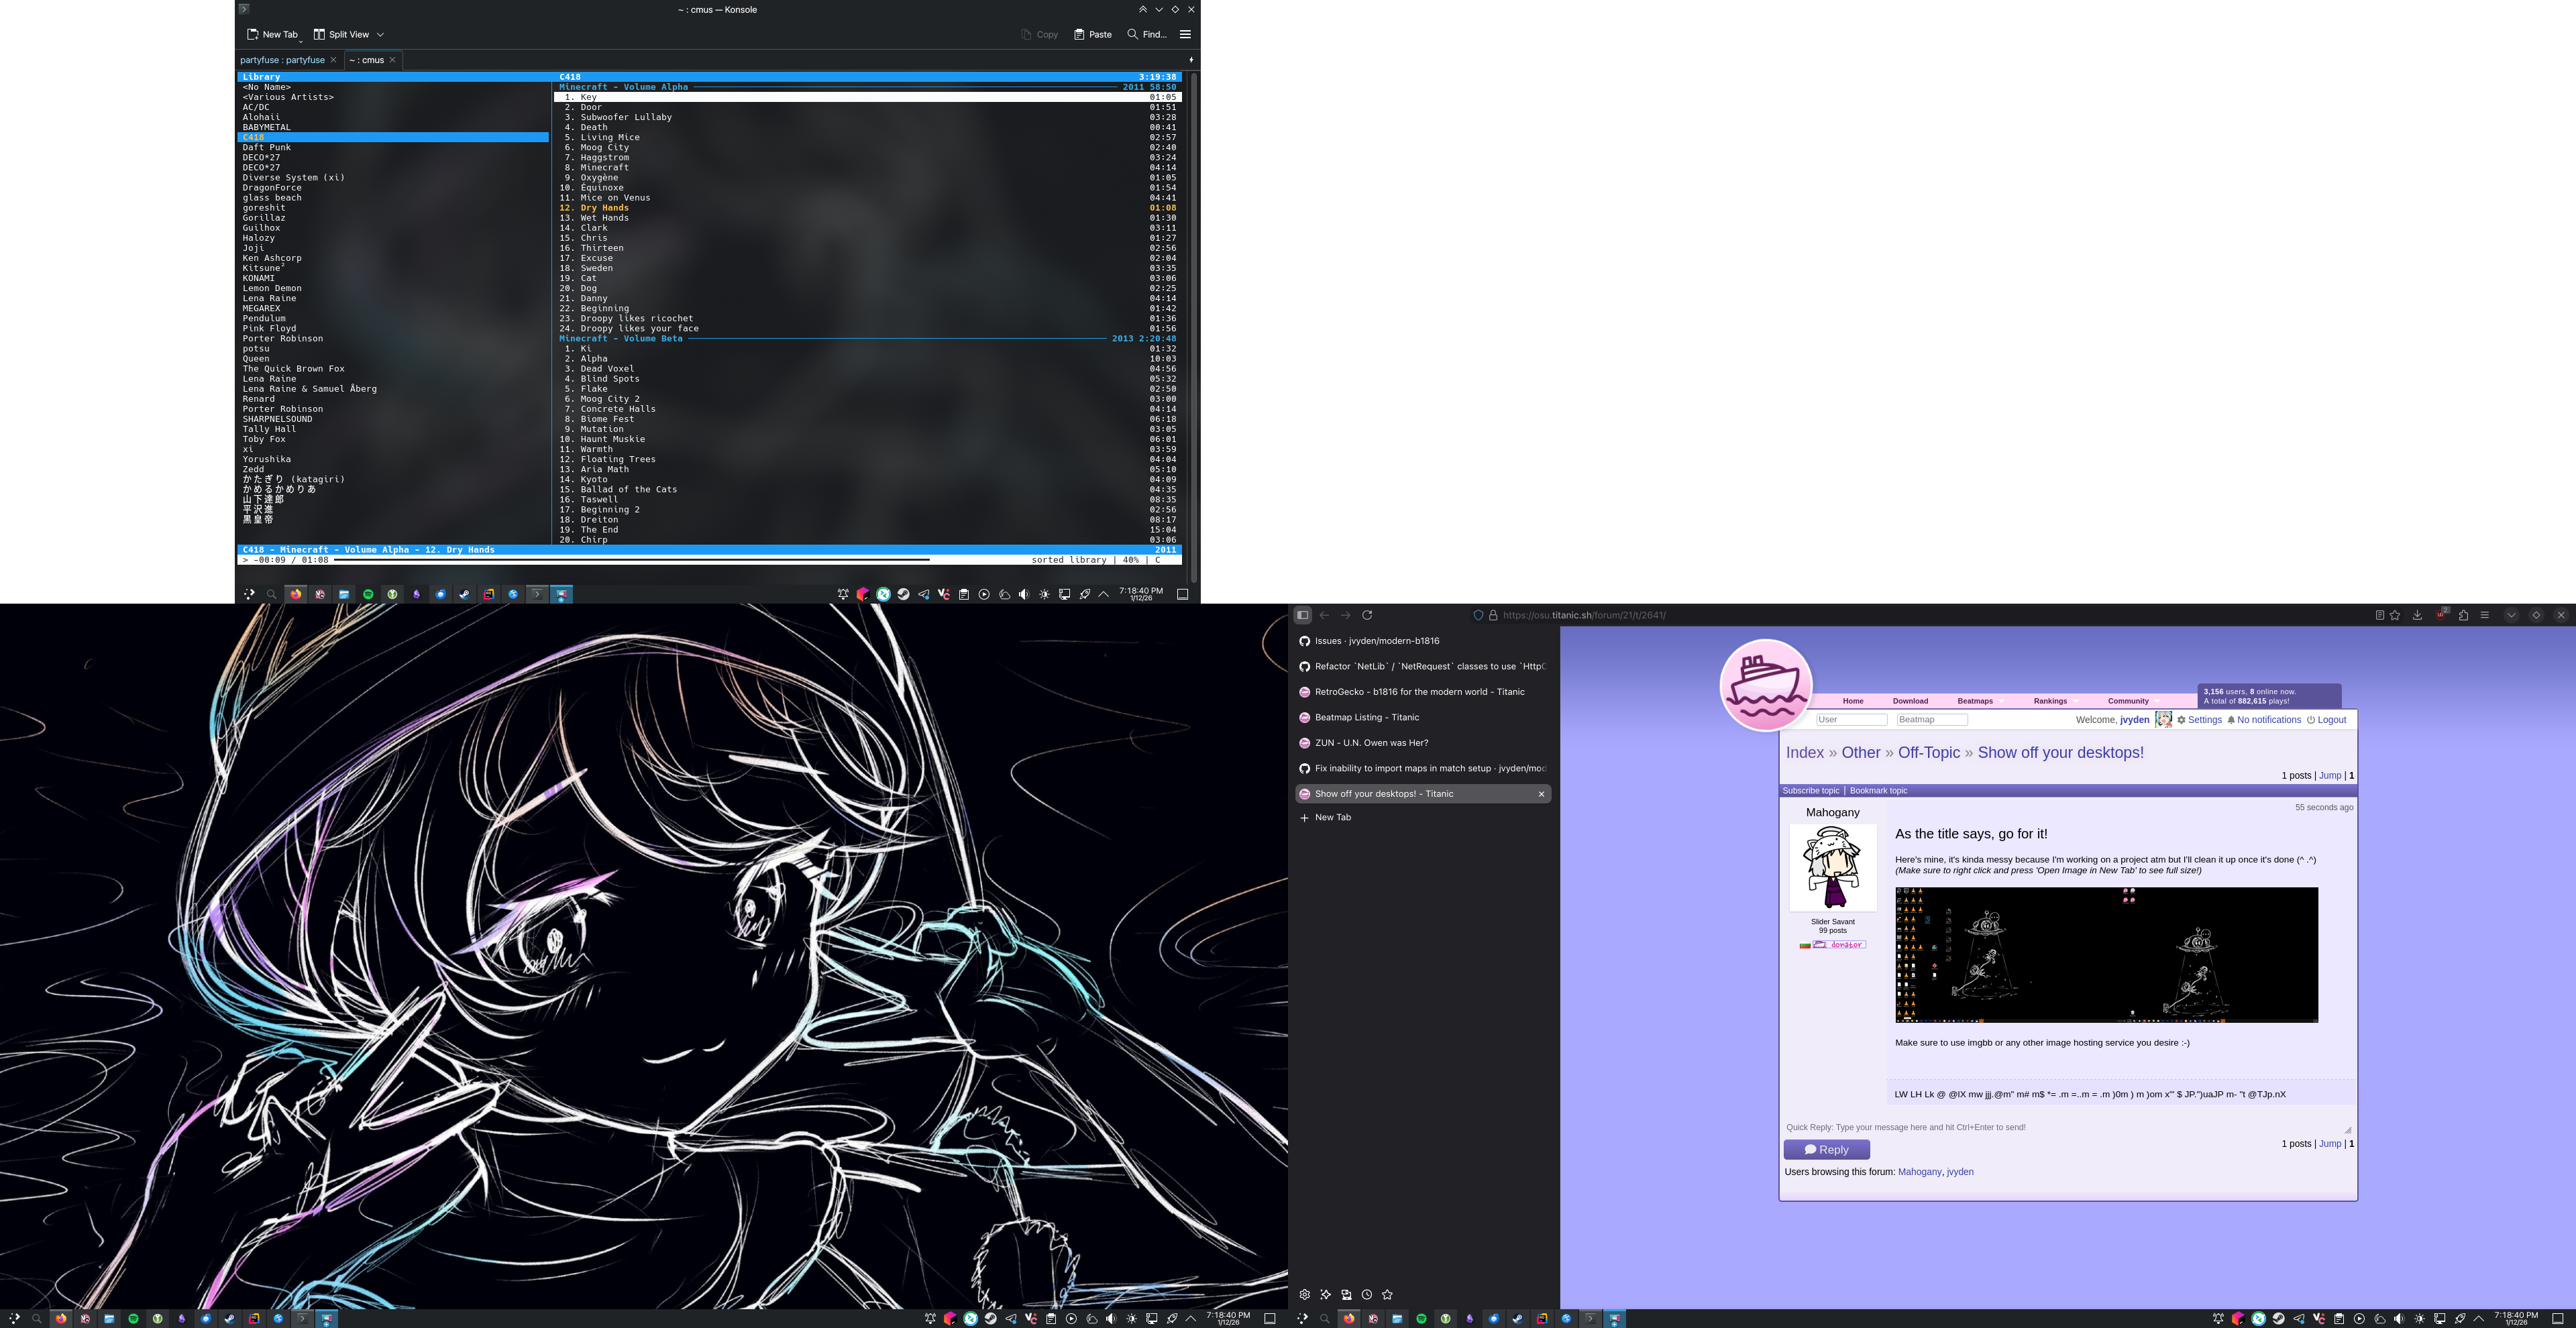Image resolution: width=2576 pixels, height=1328 pixels.
Task: Open the Konsole hamburger menu
Action: (1185, 34)
